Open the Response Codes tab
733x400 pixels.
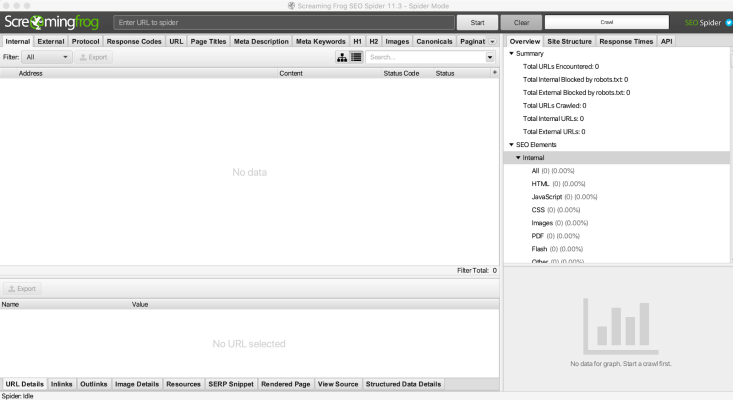coord(134,41)
